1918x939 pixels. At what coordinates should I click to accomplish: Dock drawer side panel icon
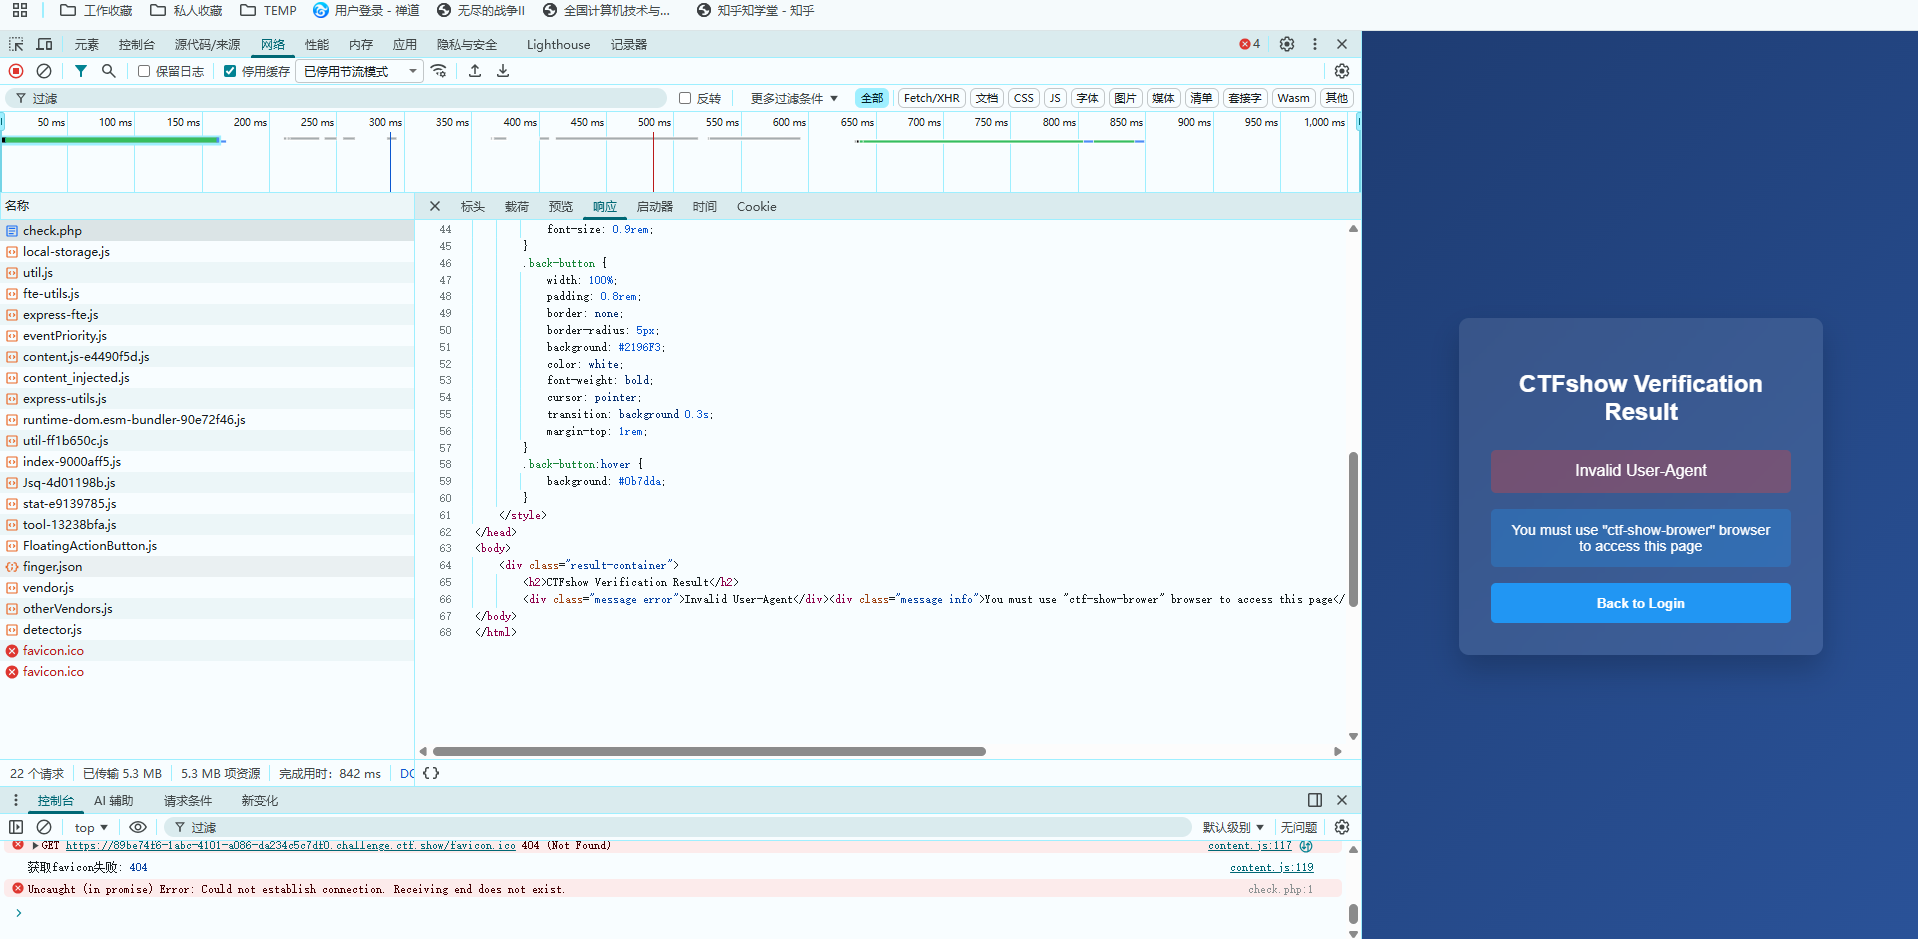point(1315,800)
